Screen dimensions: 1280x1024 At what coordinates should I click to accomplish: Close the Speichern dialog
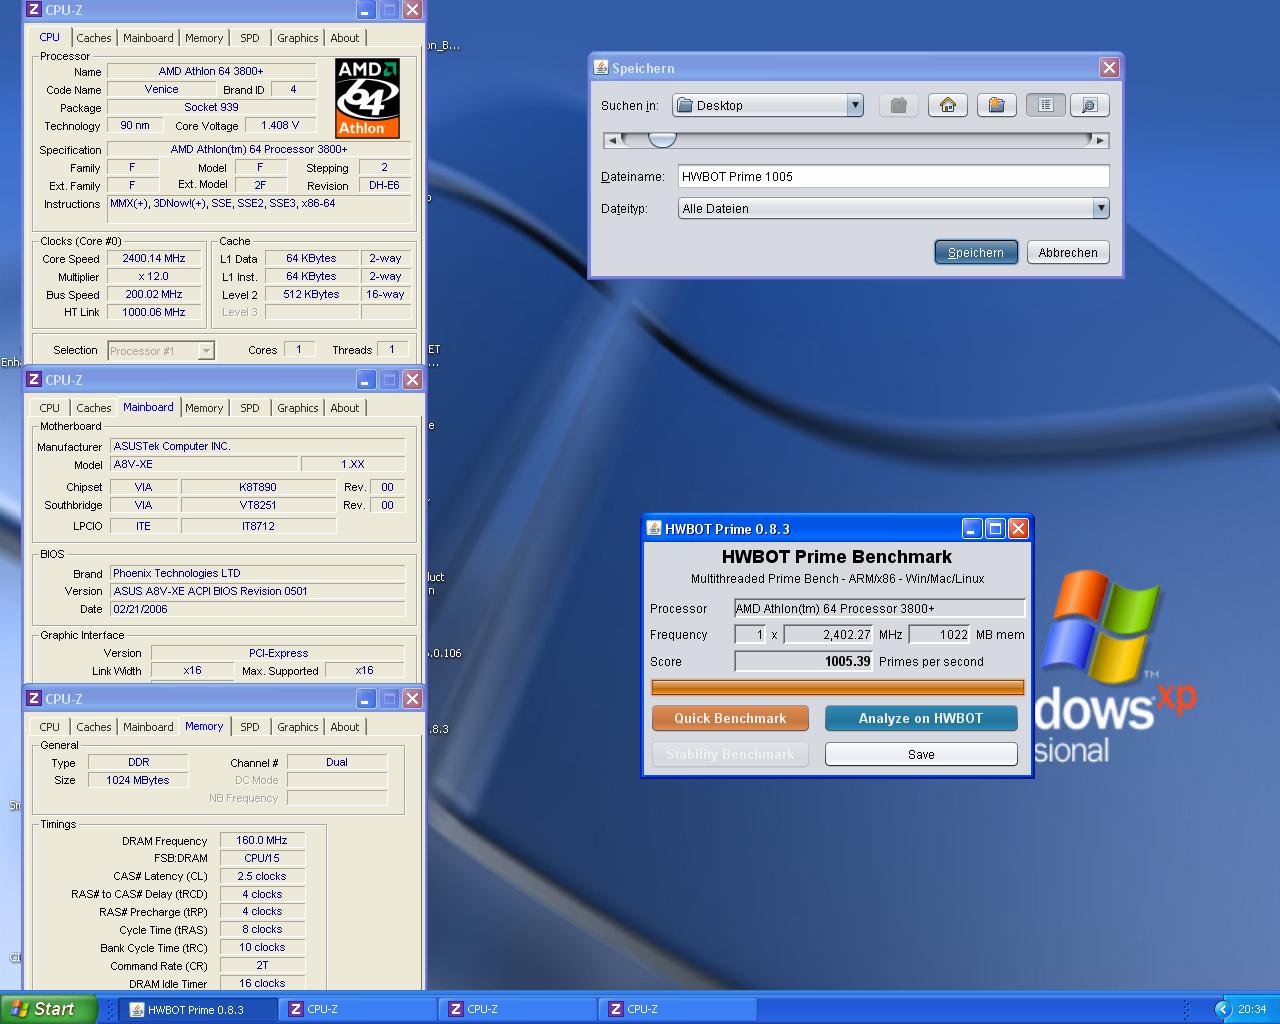point(1109,67)
